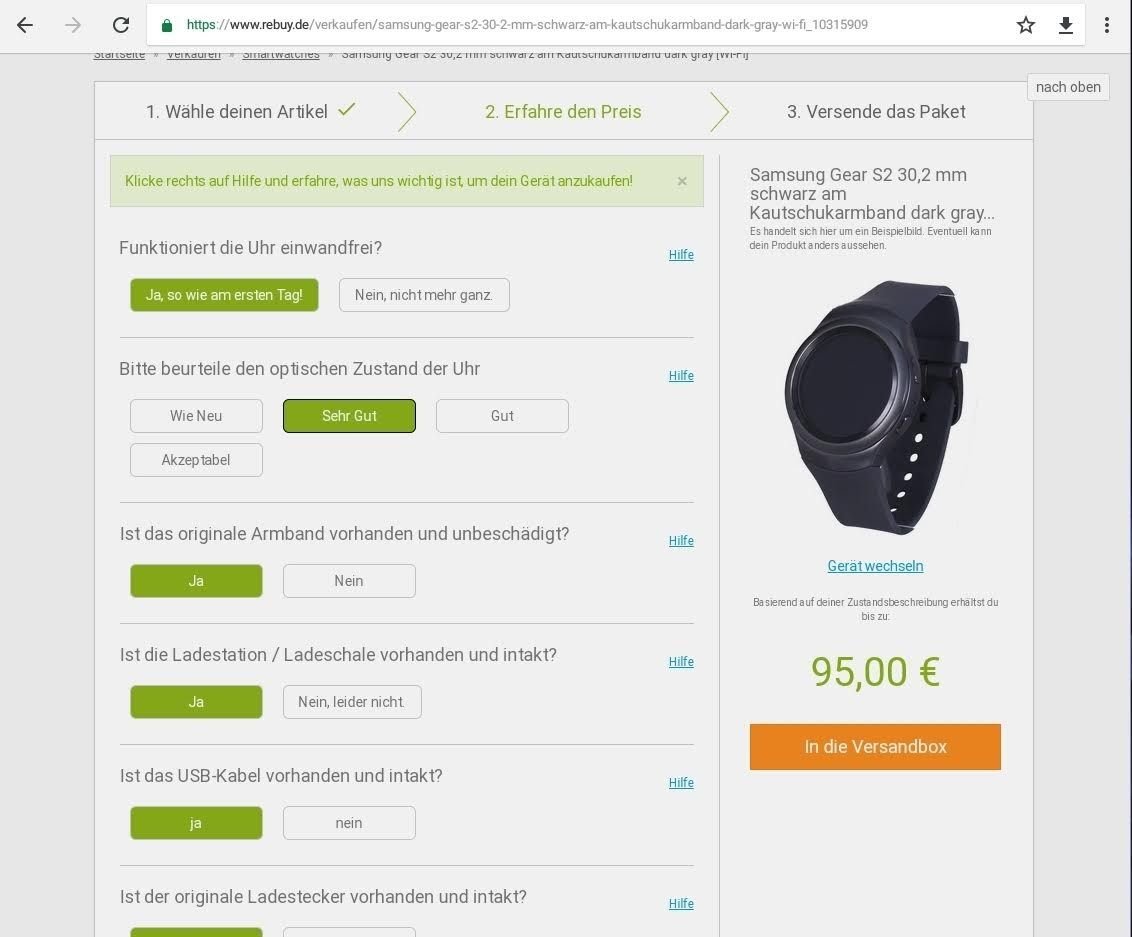
Task: Open the 'Gerät wechseln' link
Action: [x=875, y=566]
